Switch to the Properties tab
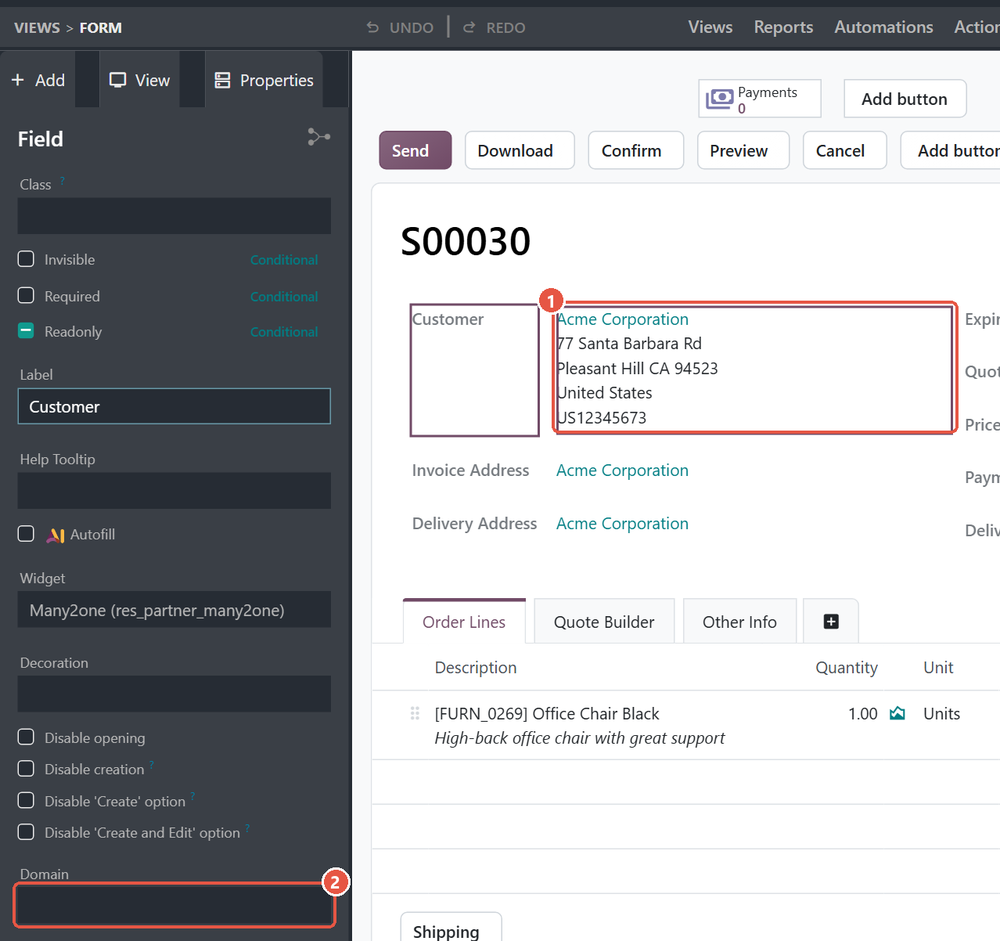 [264, 80]
